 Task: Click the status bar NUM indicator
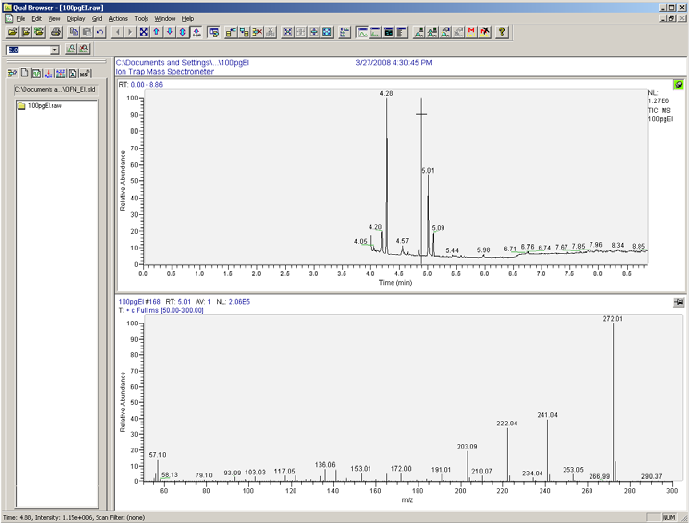pos(669,517)
